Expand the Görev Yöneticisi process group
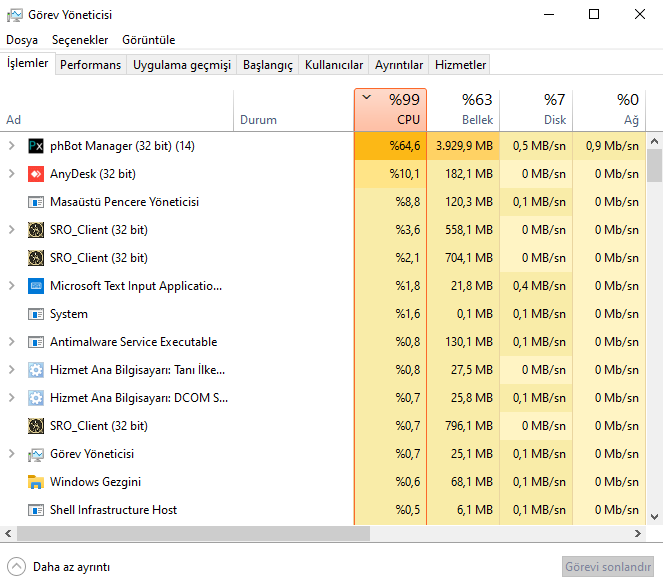663x587 pixels. (x=12, y=454)
